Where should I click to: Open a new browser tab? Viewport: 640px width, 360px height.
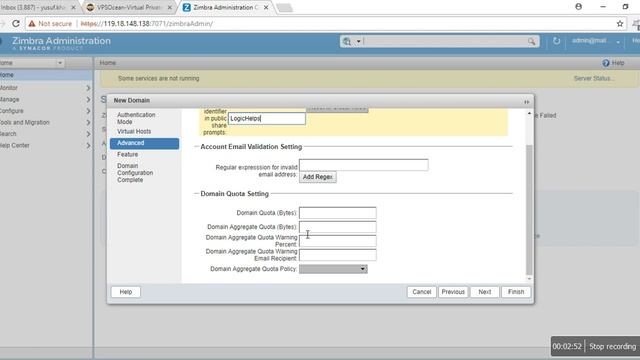coord(284,7)
